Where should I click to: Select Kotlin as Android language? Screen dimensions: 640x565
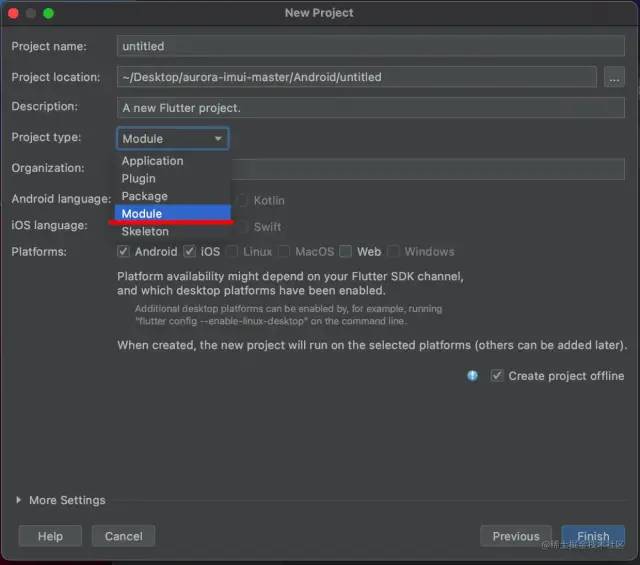[242, 200]
